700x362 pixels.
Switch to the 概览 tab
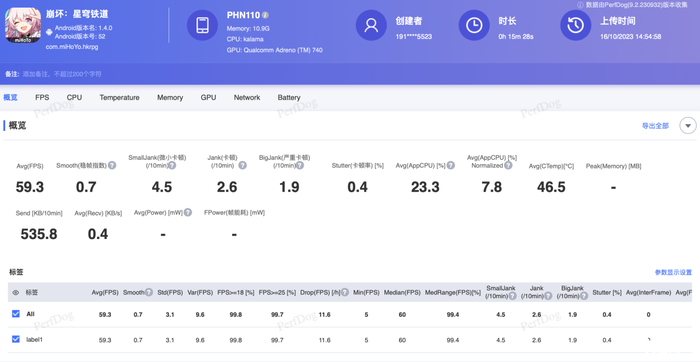click(x=10, y=97)
